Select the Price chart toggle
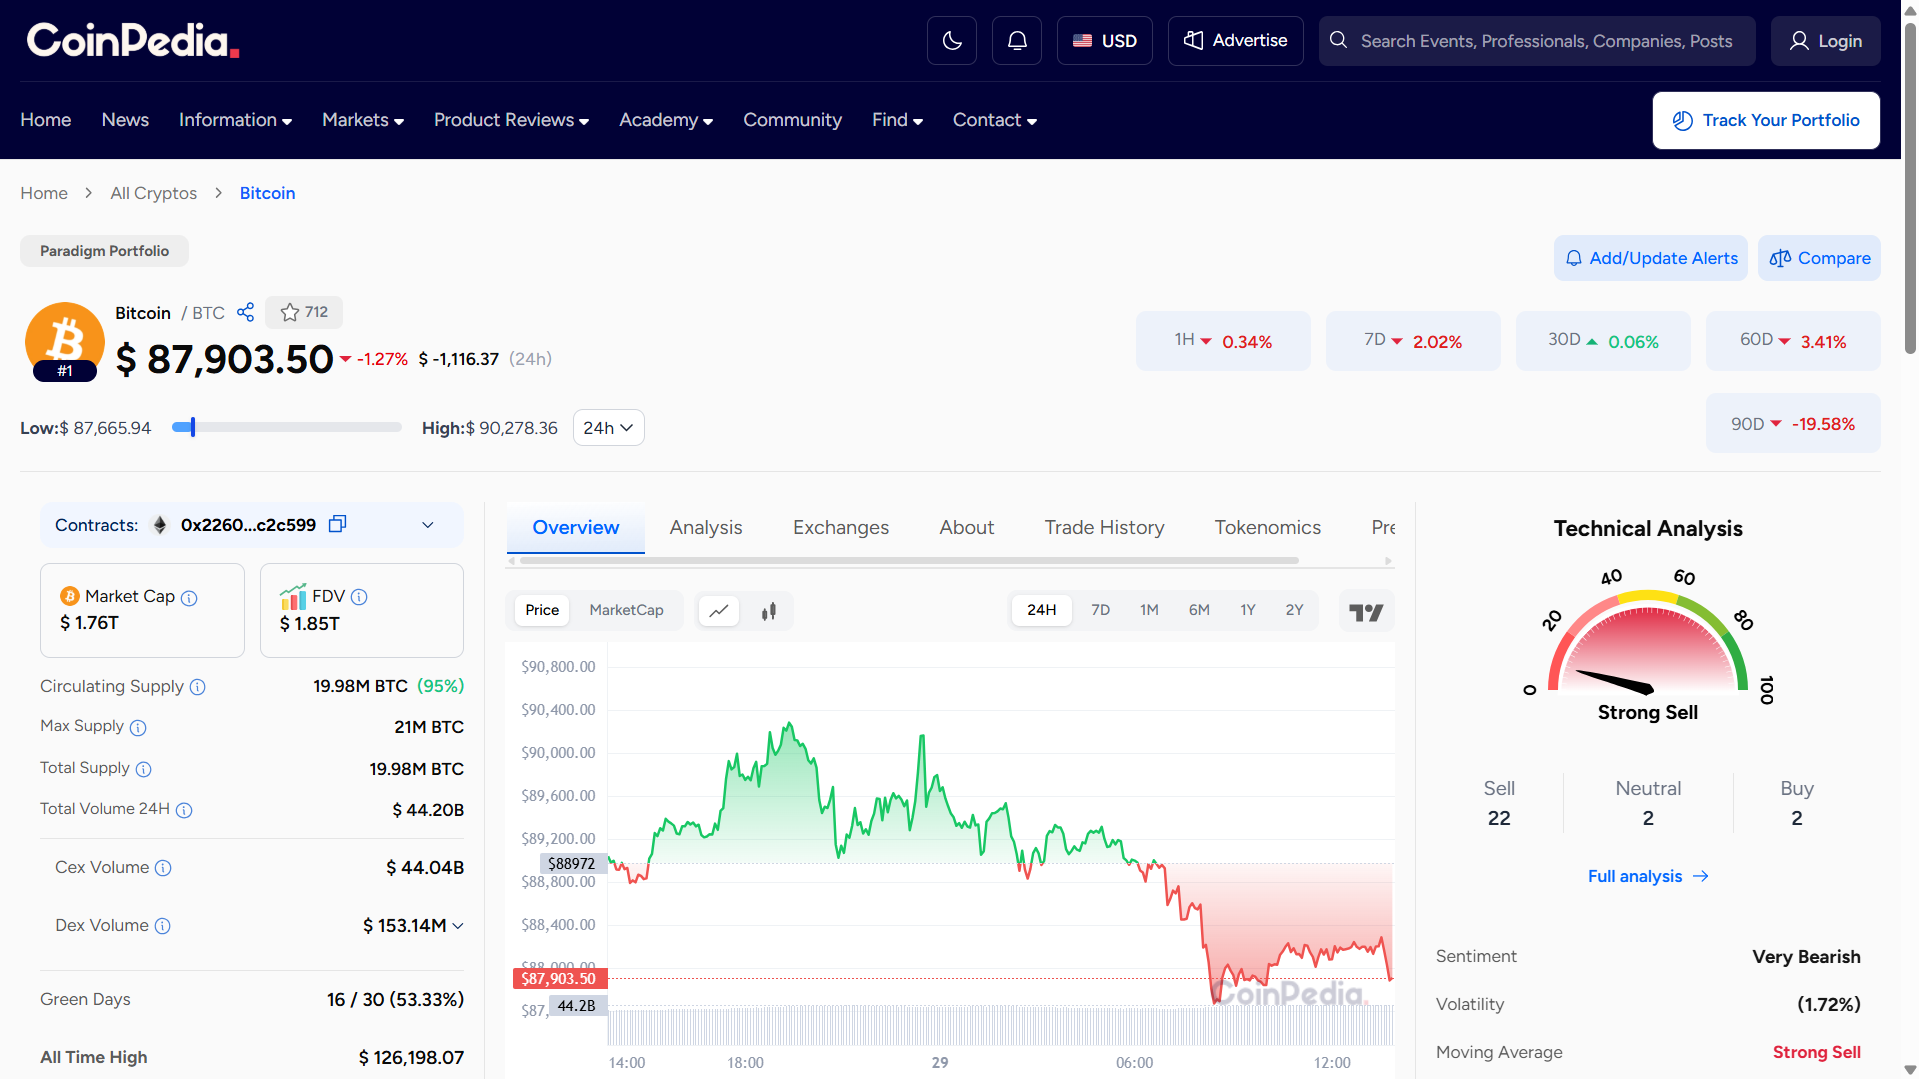Image resolution: width=1919 pixels, height=1079 pixels. point(542,610)
